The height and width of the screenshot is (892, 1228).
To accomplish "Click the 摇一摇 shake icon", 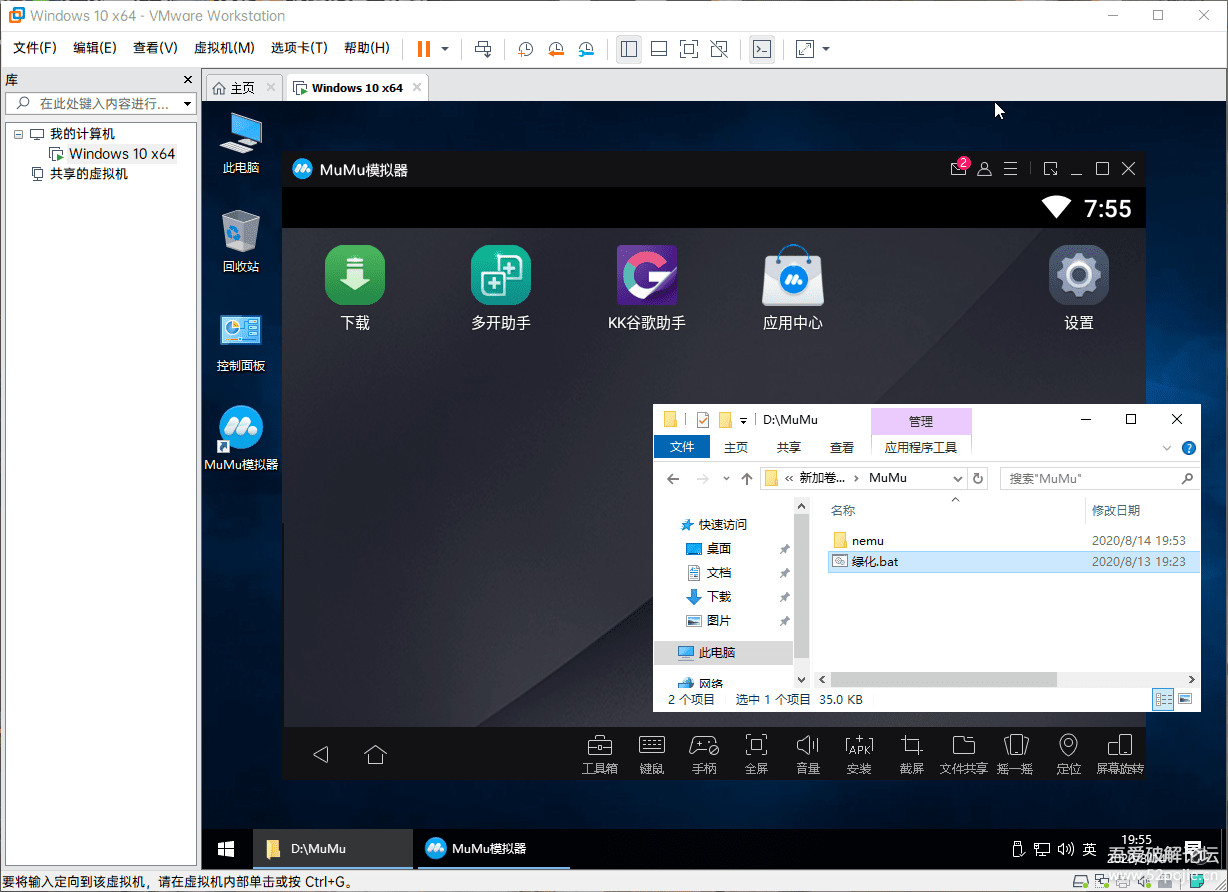I will click(x=1016, y=754).
